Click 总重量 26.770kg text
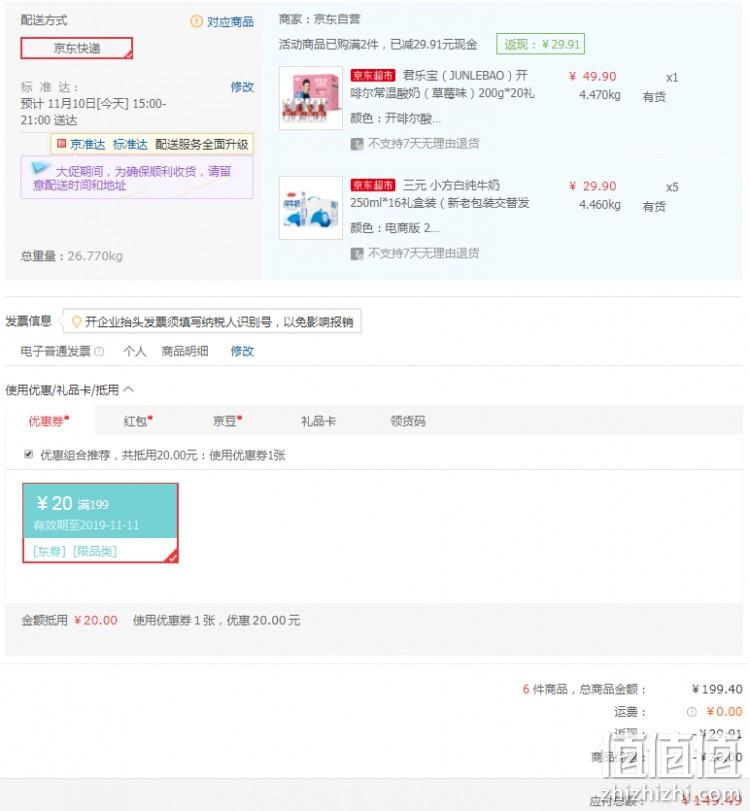The image size is (750, 811). 72,256
